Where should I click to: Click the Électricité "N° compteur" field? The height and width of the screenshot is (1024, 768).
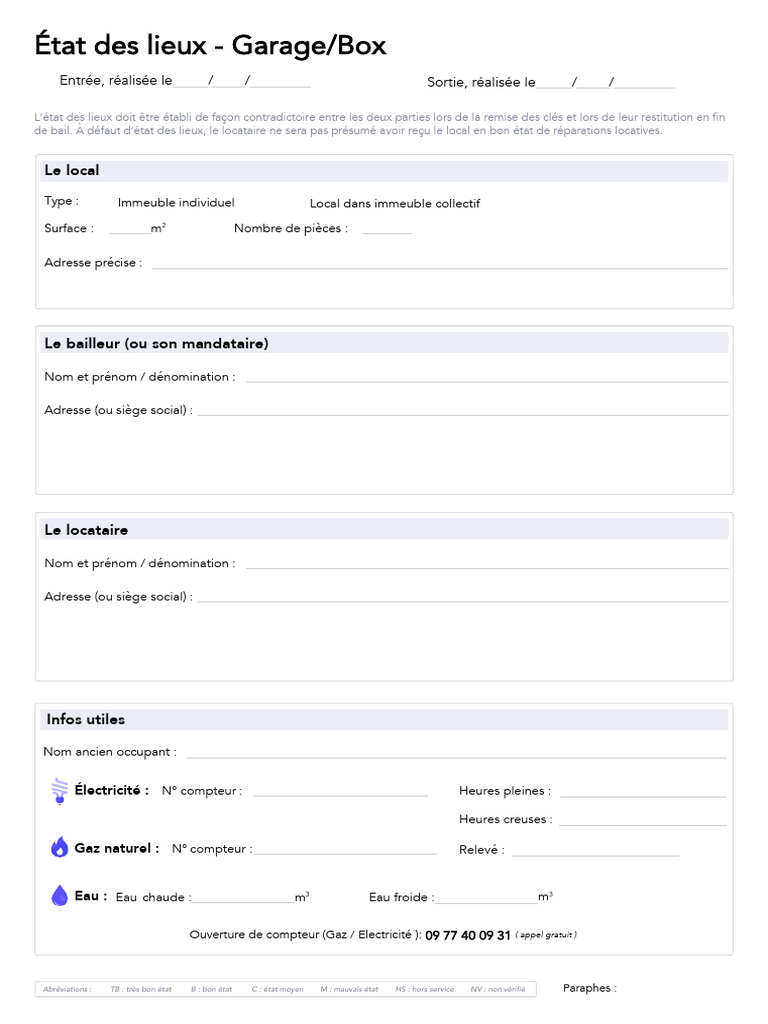pyautogui.click(x=340, y=792)
